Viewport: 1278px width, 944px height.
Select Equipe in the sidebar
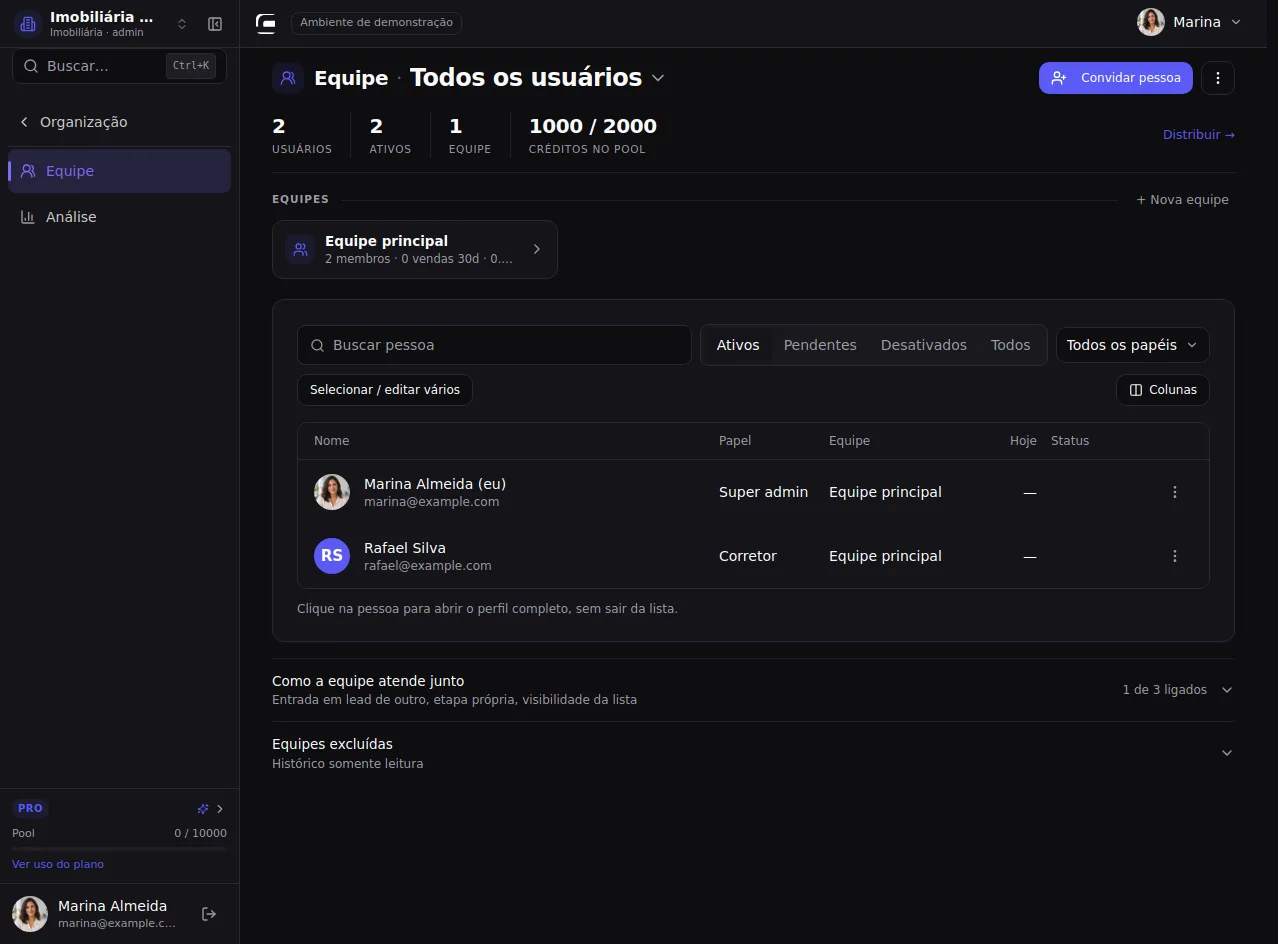click(119, 171)
